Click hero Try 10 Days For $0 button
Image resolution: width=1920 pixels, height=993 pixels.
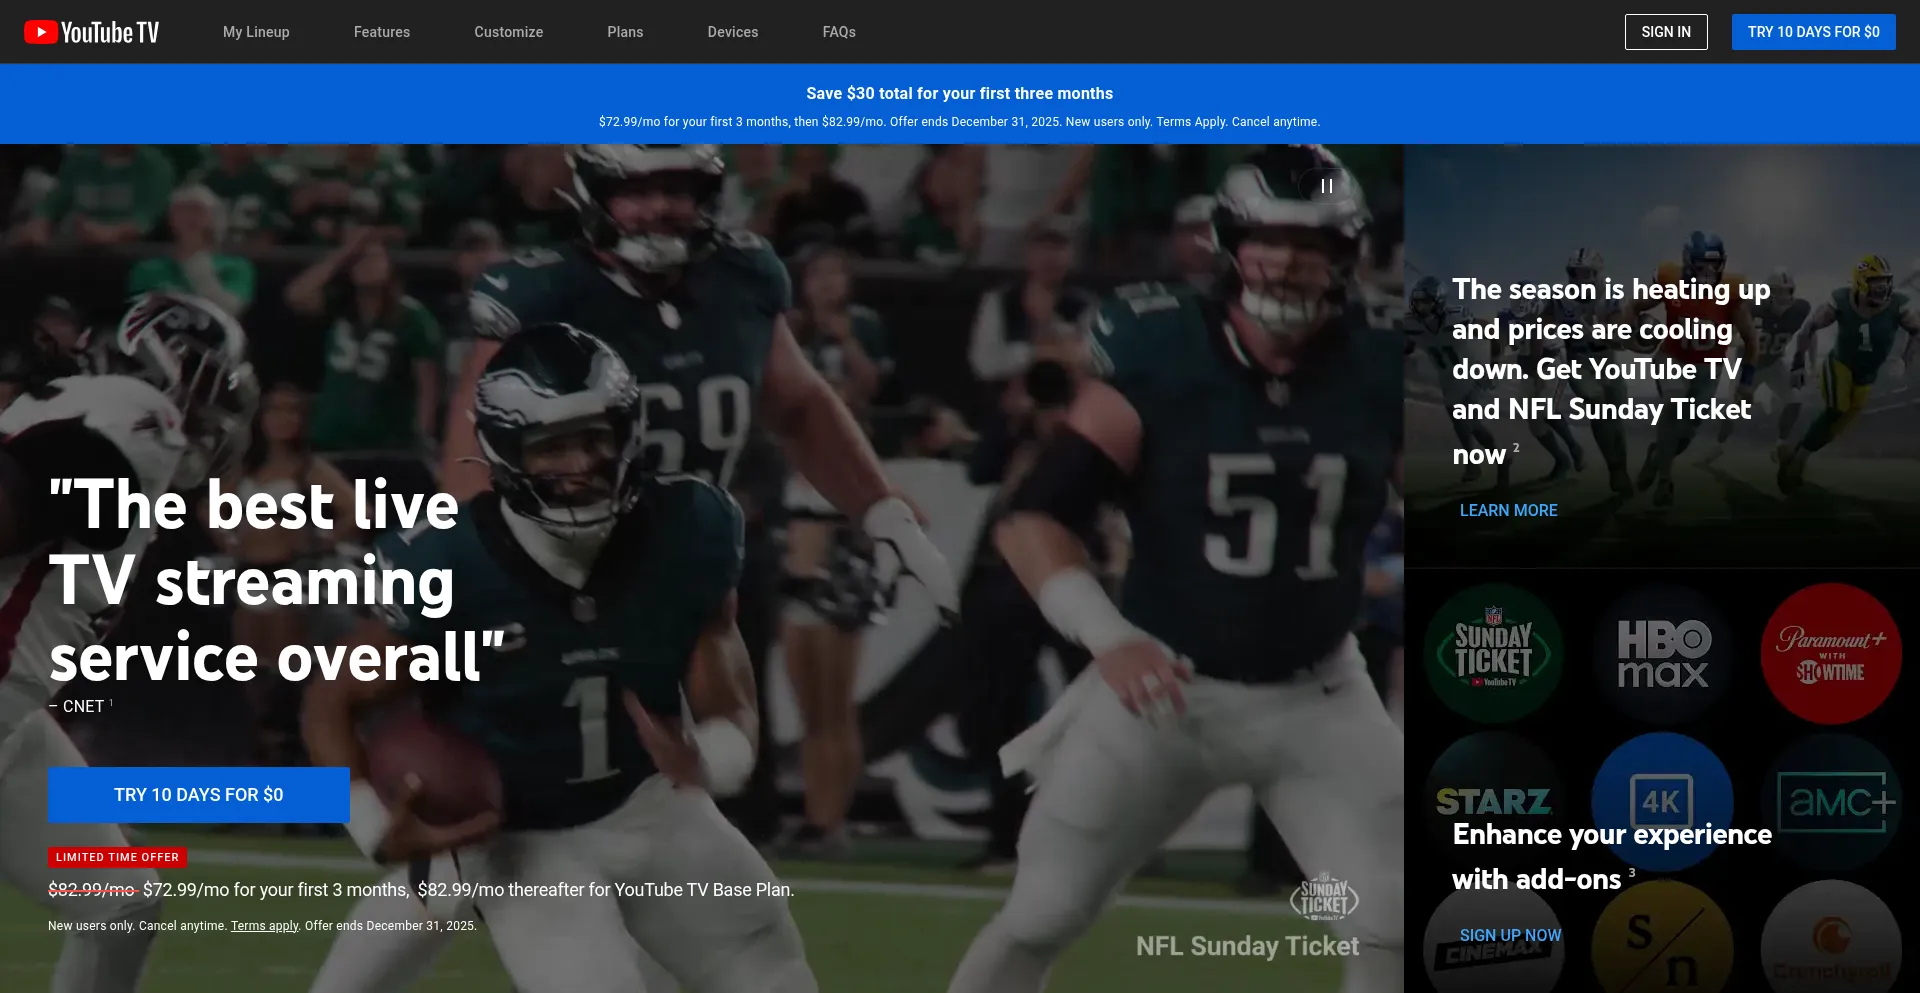click(x=199, y=795)
